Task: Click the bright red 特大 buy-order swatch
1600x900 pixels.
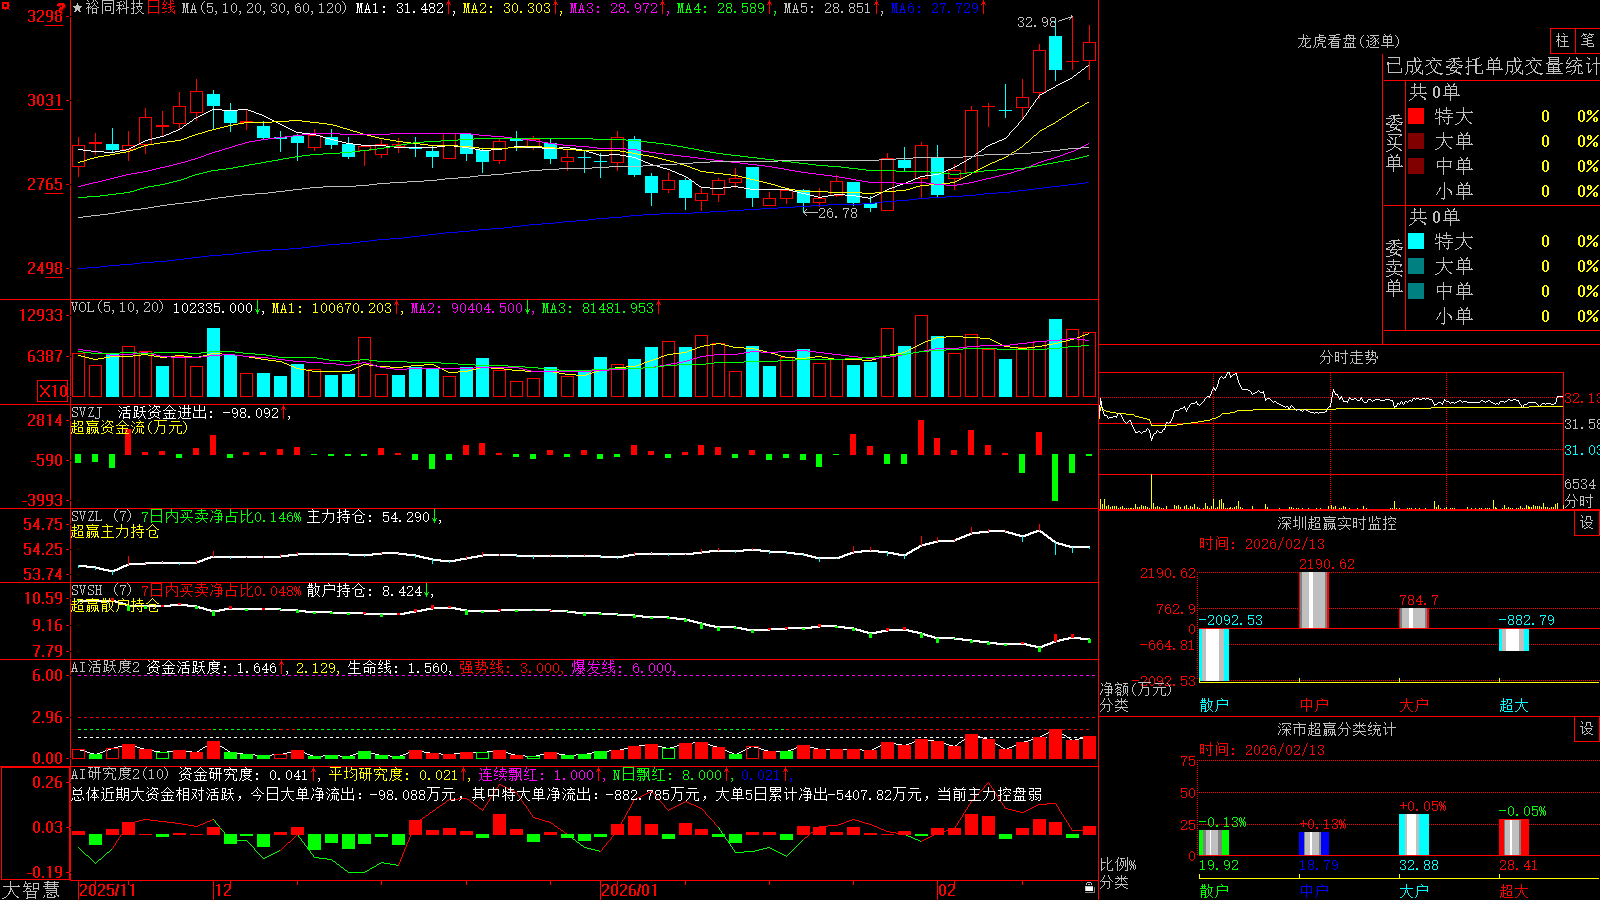Action: pos(1416,116)
